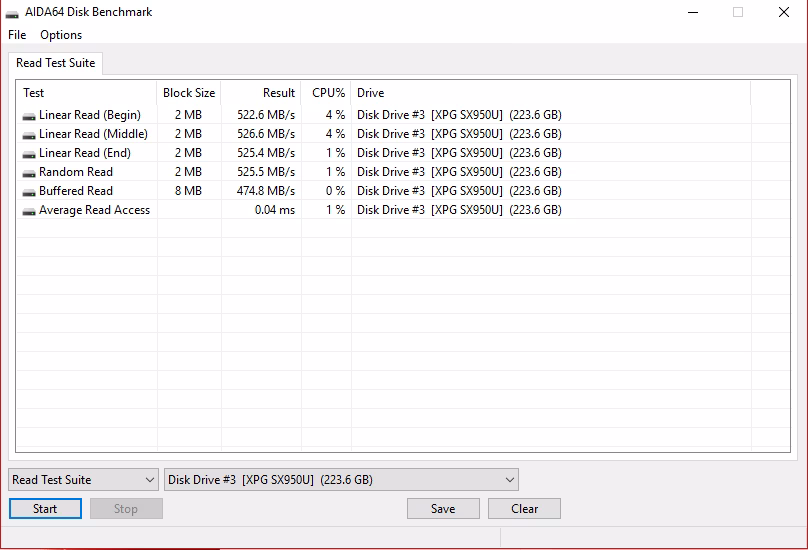
Task: Select the Linear Read (Middle) row label
Action: [93, 134]
